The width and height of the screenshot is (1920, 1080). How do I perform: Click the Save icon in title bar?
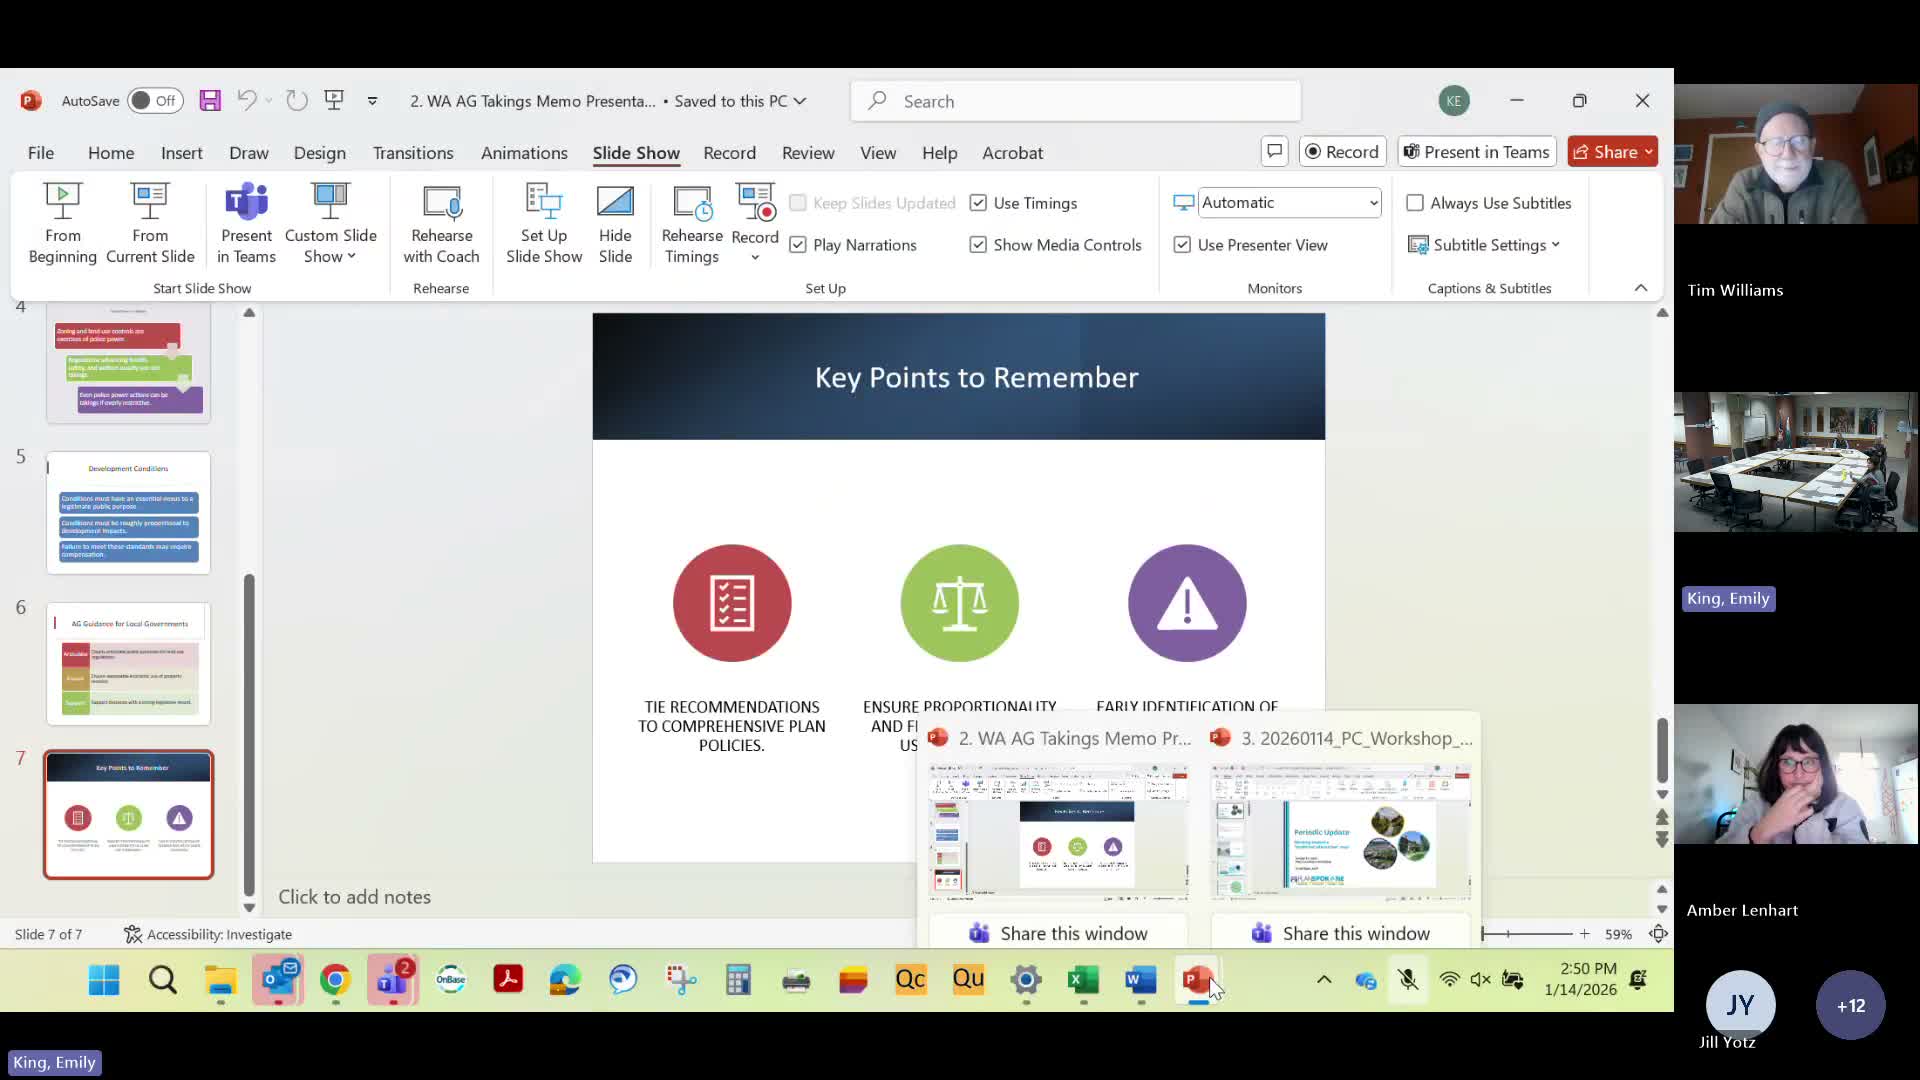(210, 101)
